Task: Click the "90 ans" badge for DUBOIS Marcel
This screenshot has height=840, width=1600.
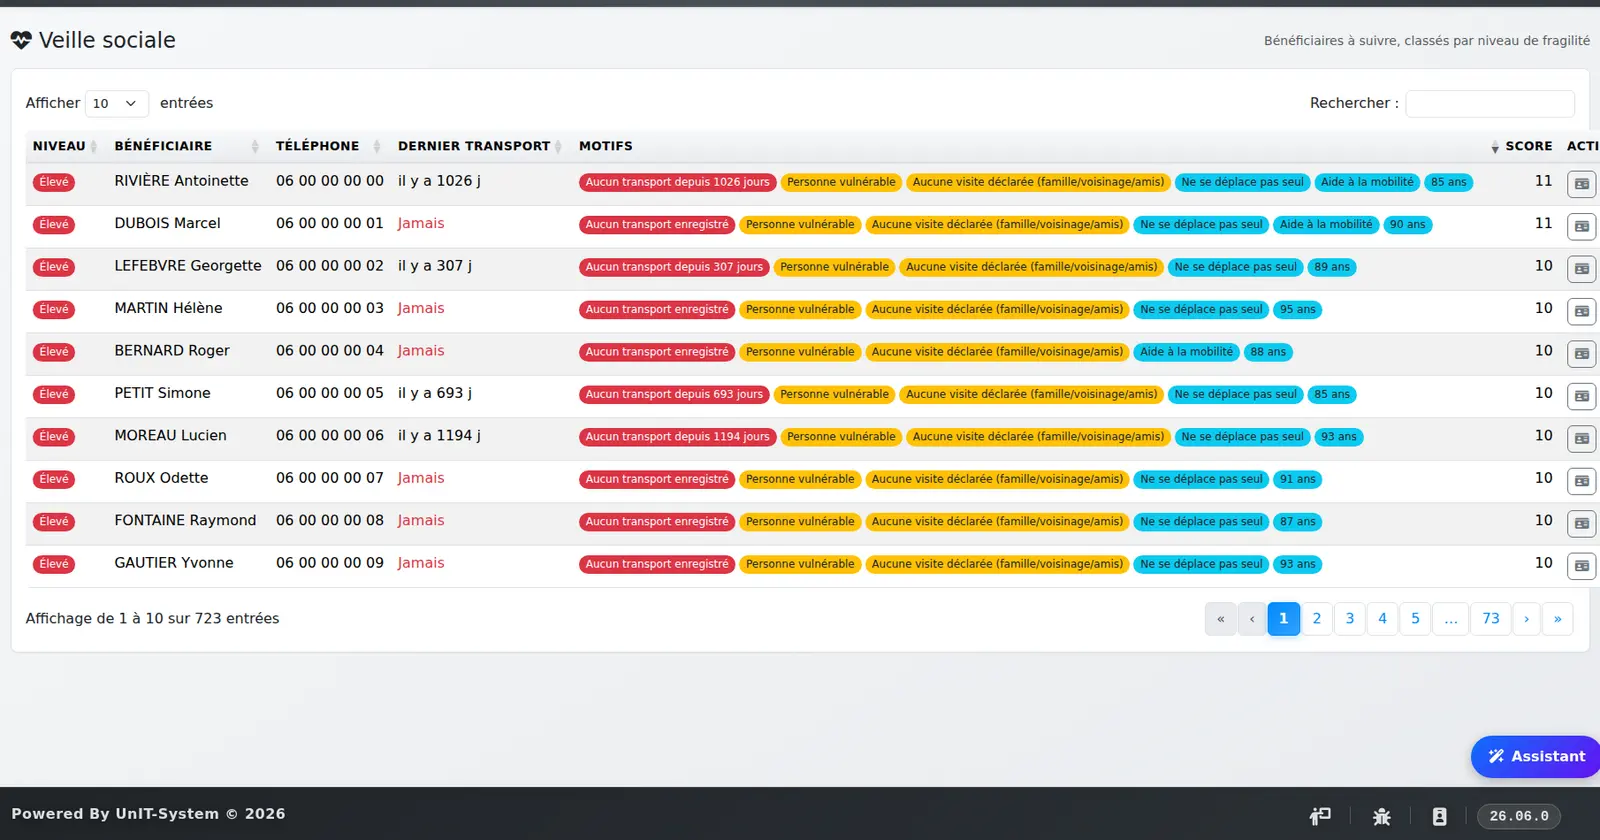Action: coord(1408,225)
